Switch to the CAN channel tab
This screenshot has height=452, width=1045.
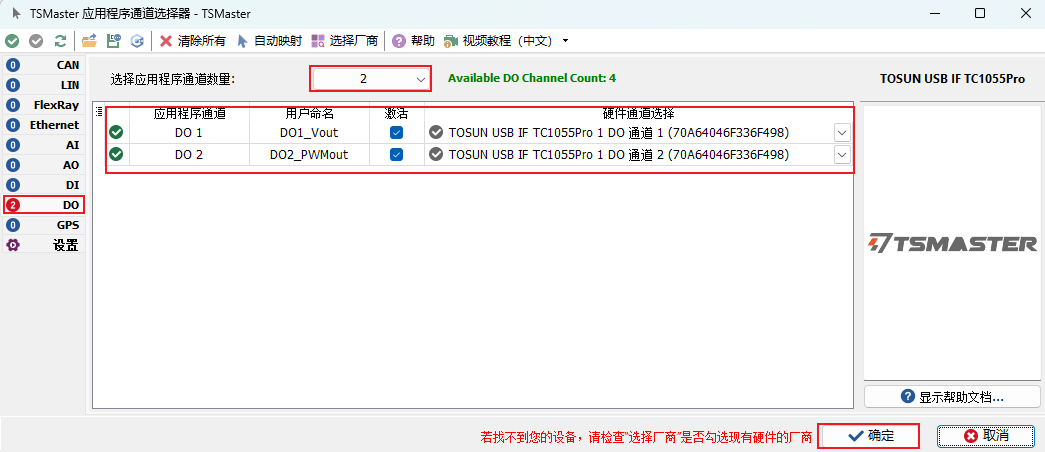point(44,65)
